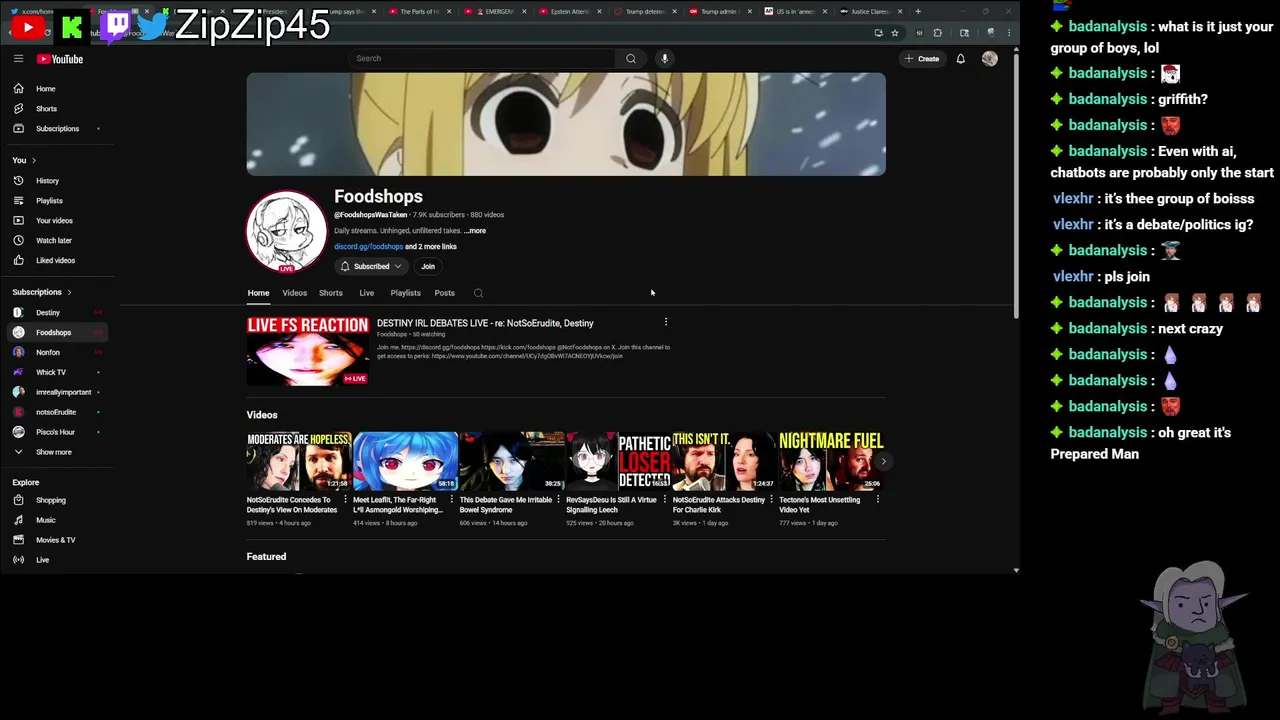Viewport: 1280px width, 720px height.
Task: Expand the You section chevron
Action: coord(33,160)
